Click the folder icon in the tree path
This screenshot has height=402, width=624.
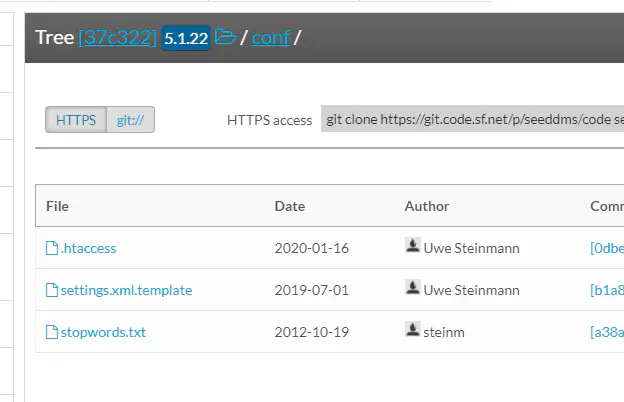click(x=225, y=38)
